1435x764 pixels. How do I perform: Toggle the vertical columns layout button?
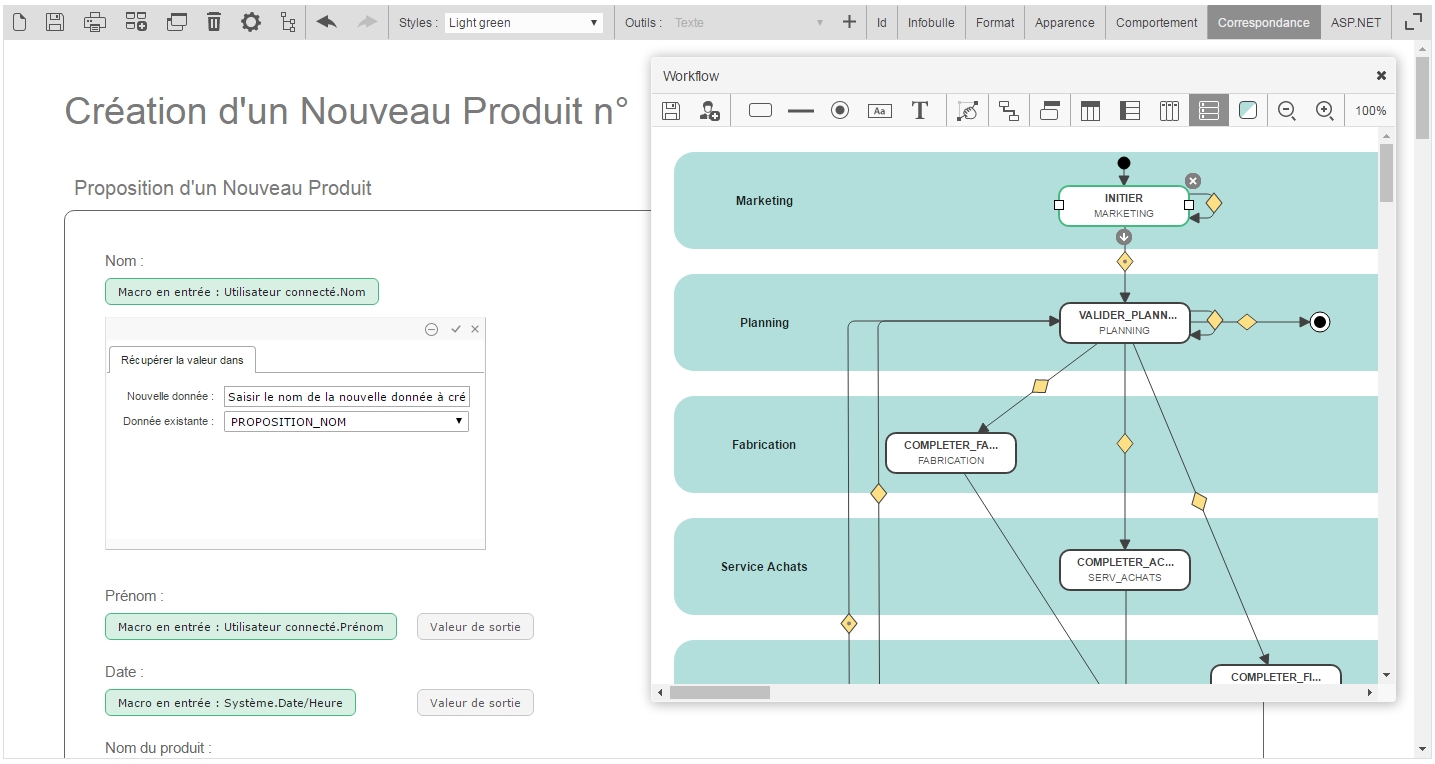1169,111
